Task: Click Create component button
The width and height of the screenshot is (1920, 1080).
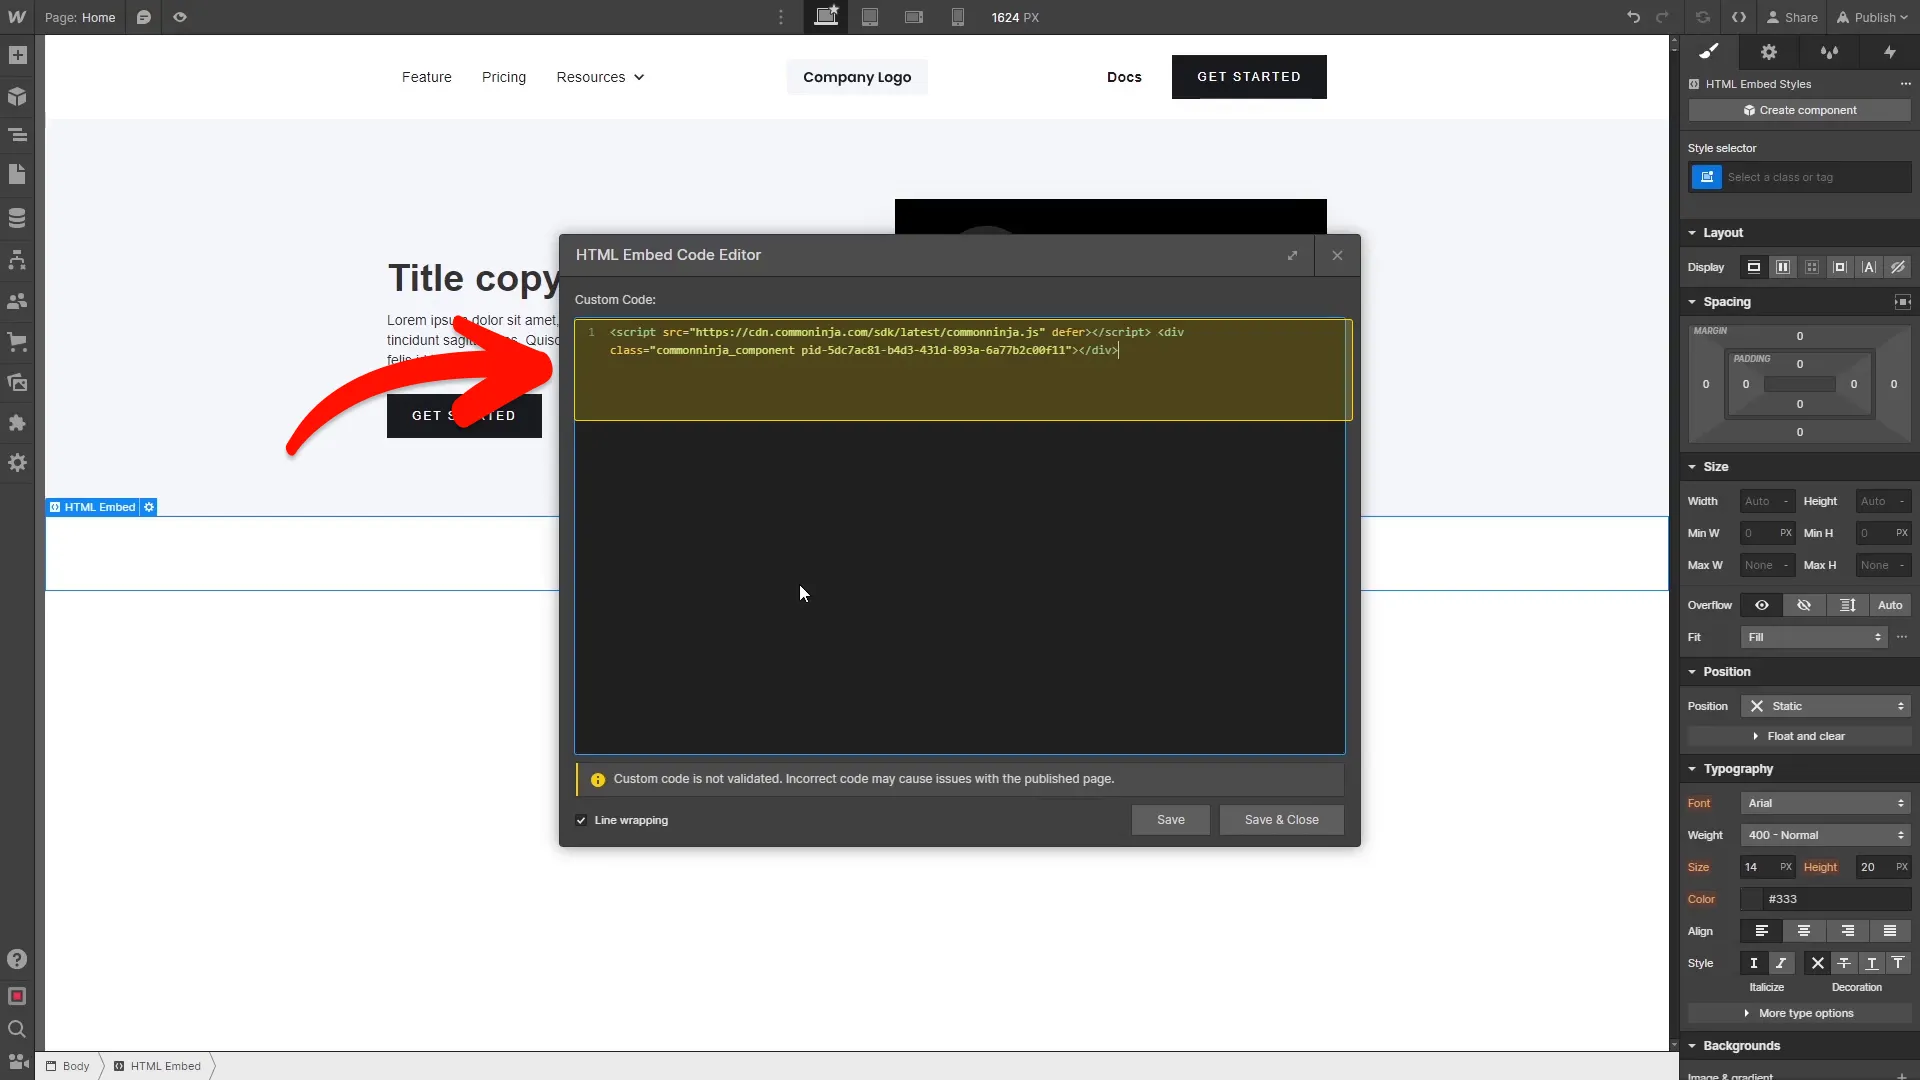Action: [1800, 110]
